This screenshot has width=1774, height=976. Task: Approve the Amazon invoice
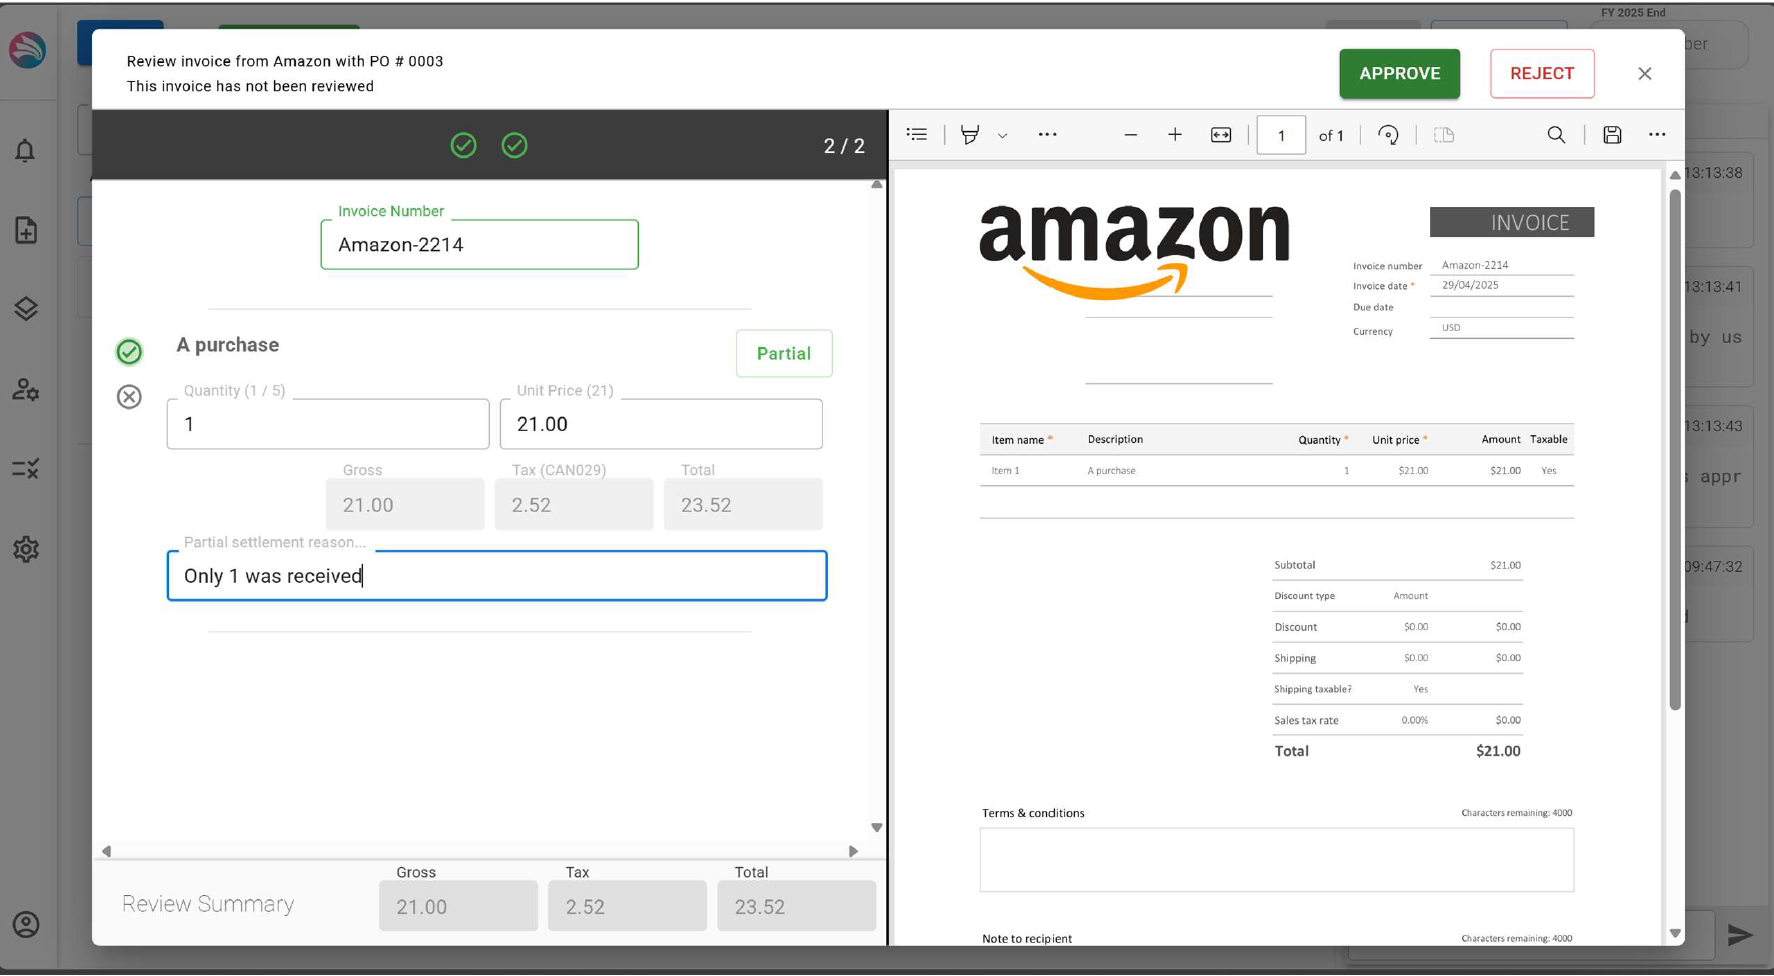(1399, 73)
